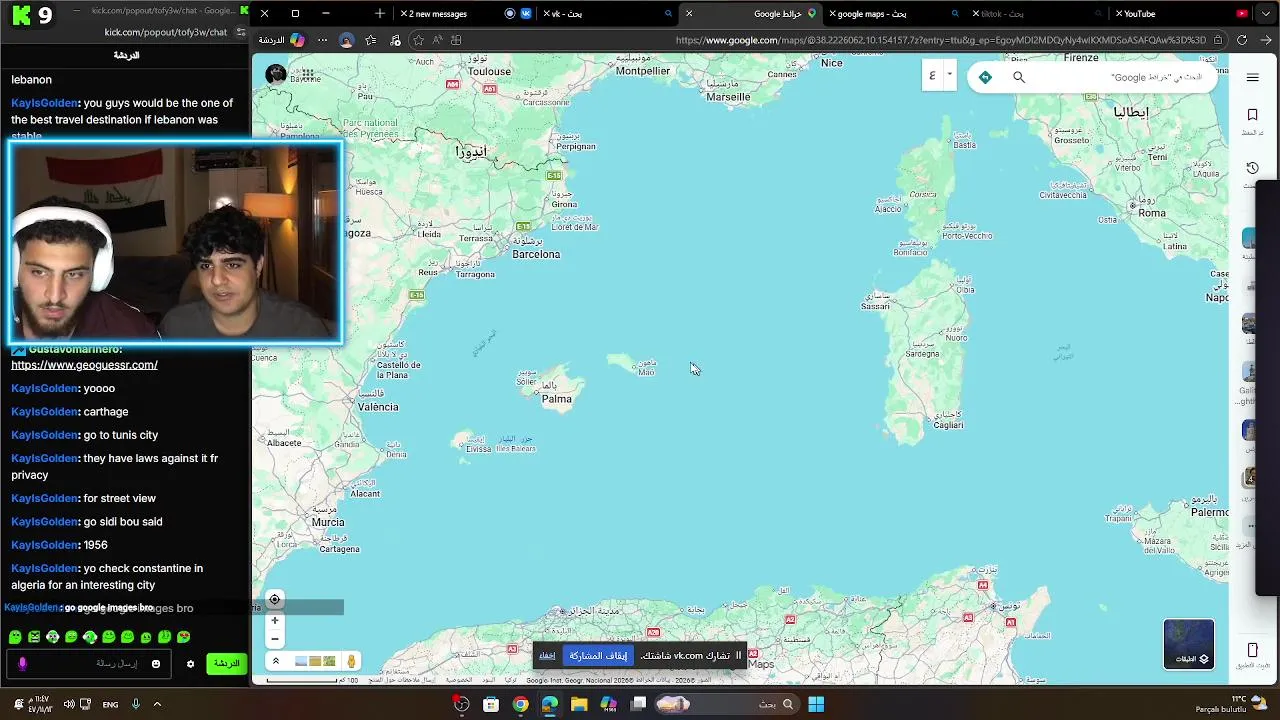Image resolution: width=1280 pixels, height=720 pixels.
Task: Click Barcelona label on the map
Action: point(536,254)
